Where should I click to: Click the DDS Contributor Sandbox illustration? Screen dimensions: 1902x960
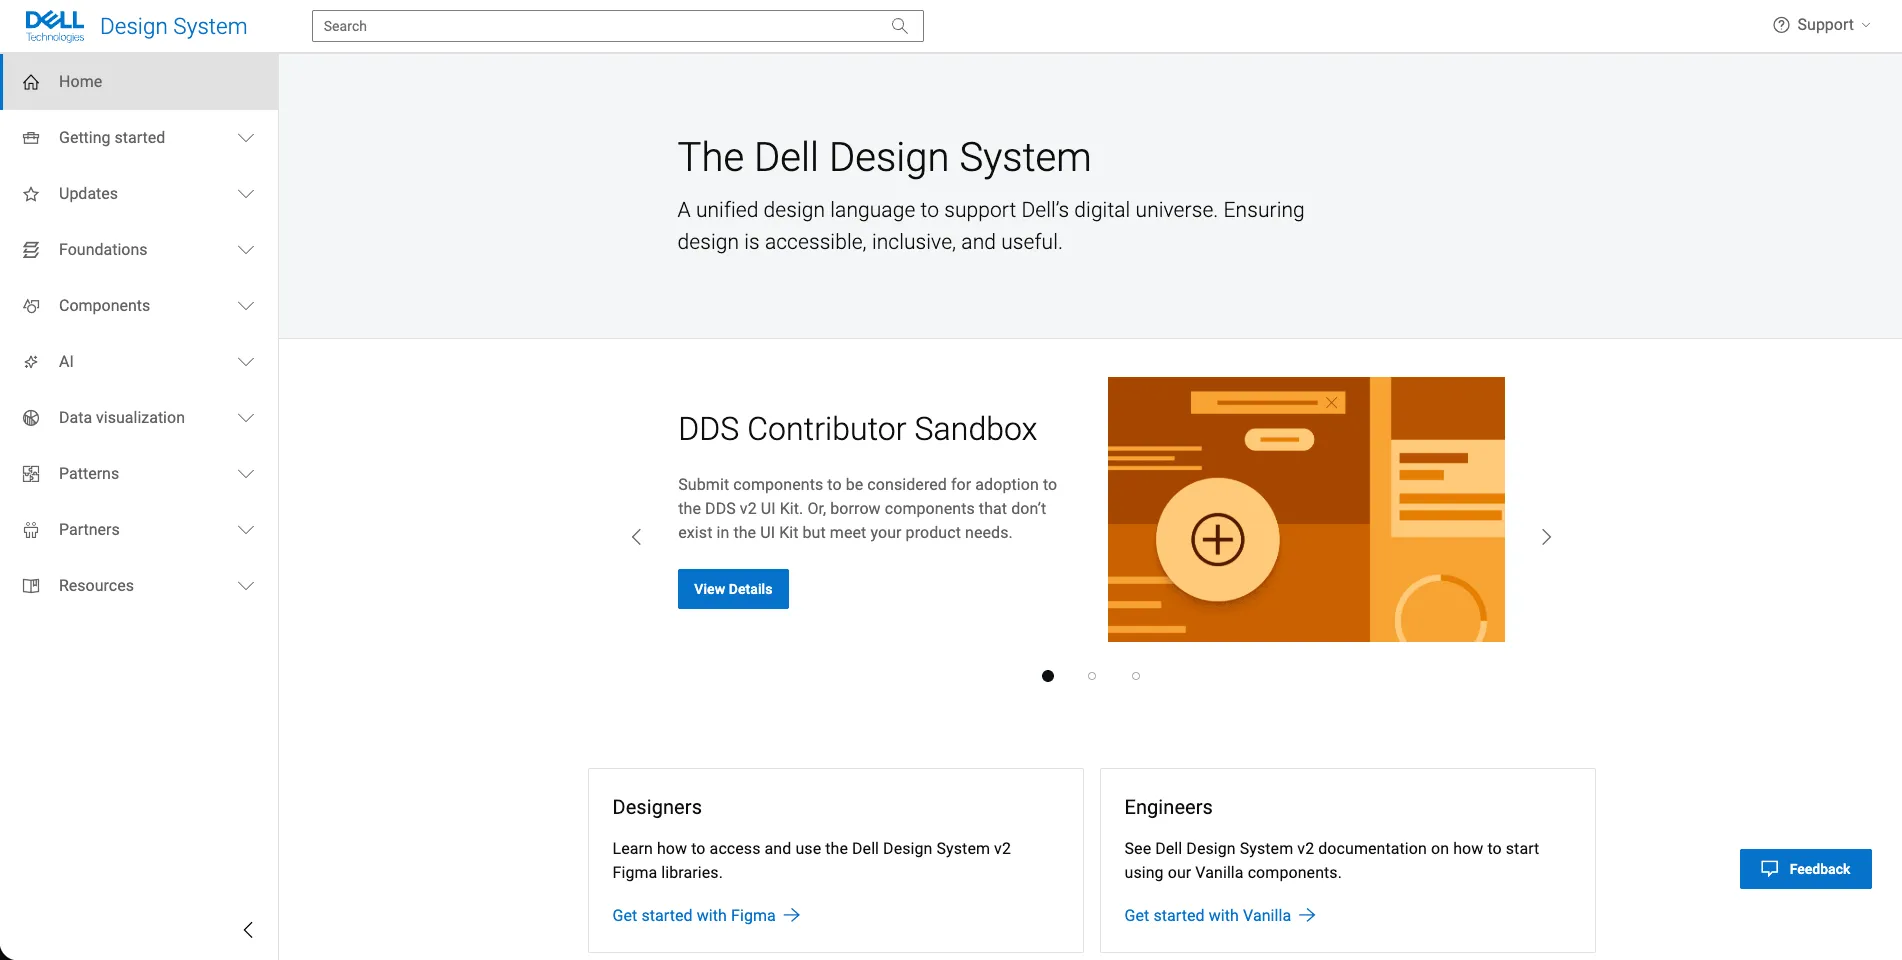[1306, 509]
